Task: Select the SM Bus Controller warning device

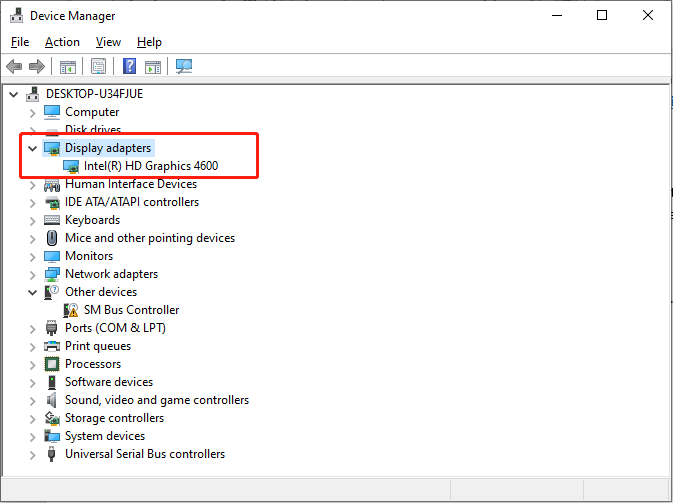Action: click(x=131, y=310)
